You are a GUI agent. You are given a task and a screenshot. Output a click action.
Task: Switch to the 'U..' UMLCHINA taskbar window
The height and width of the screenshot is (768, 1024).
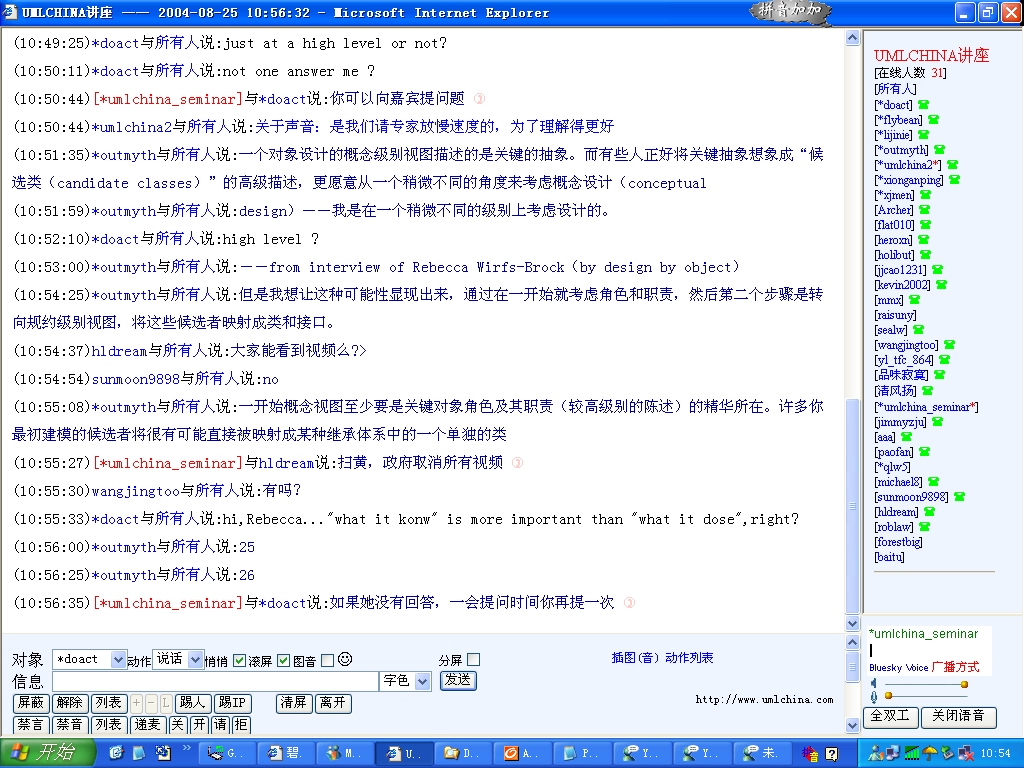tap(406, 754)
